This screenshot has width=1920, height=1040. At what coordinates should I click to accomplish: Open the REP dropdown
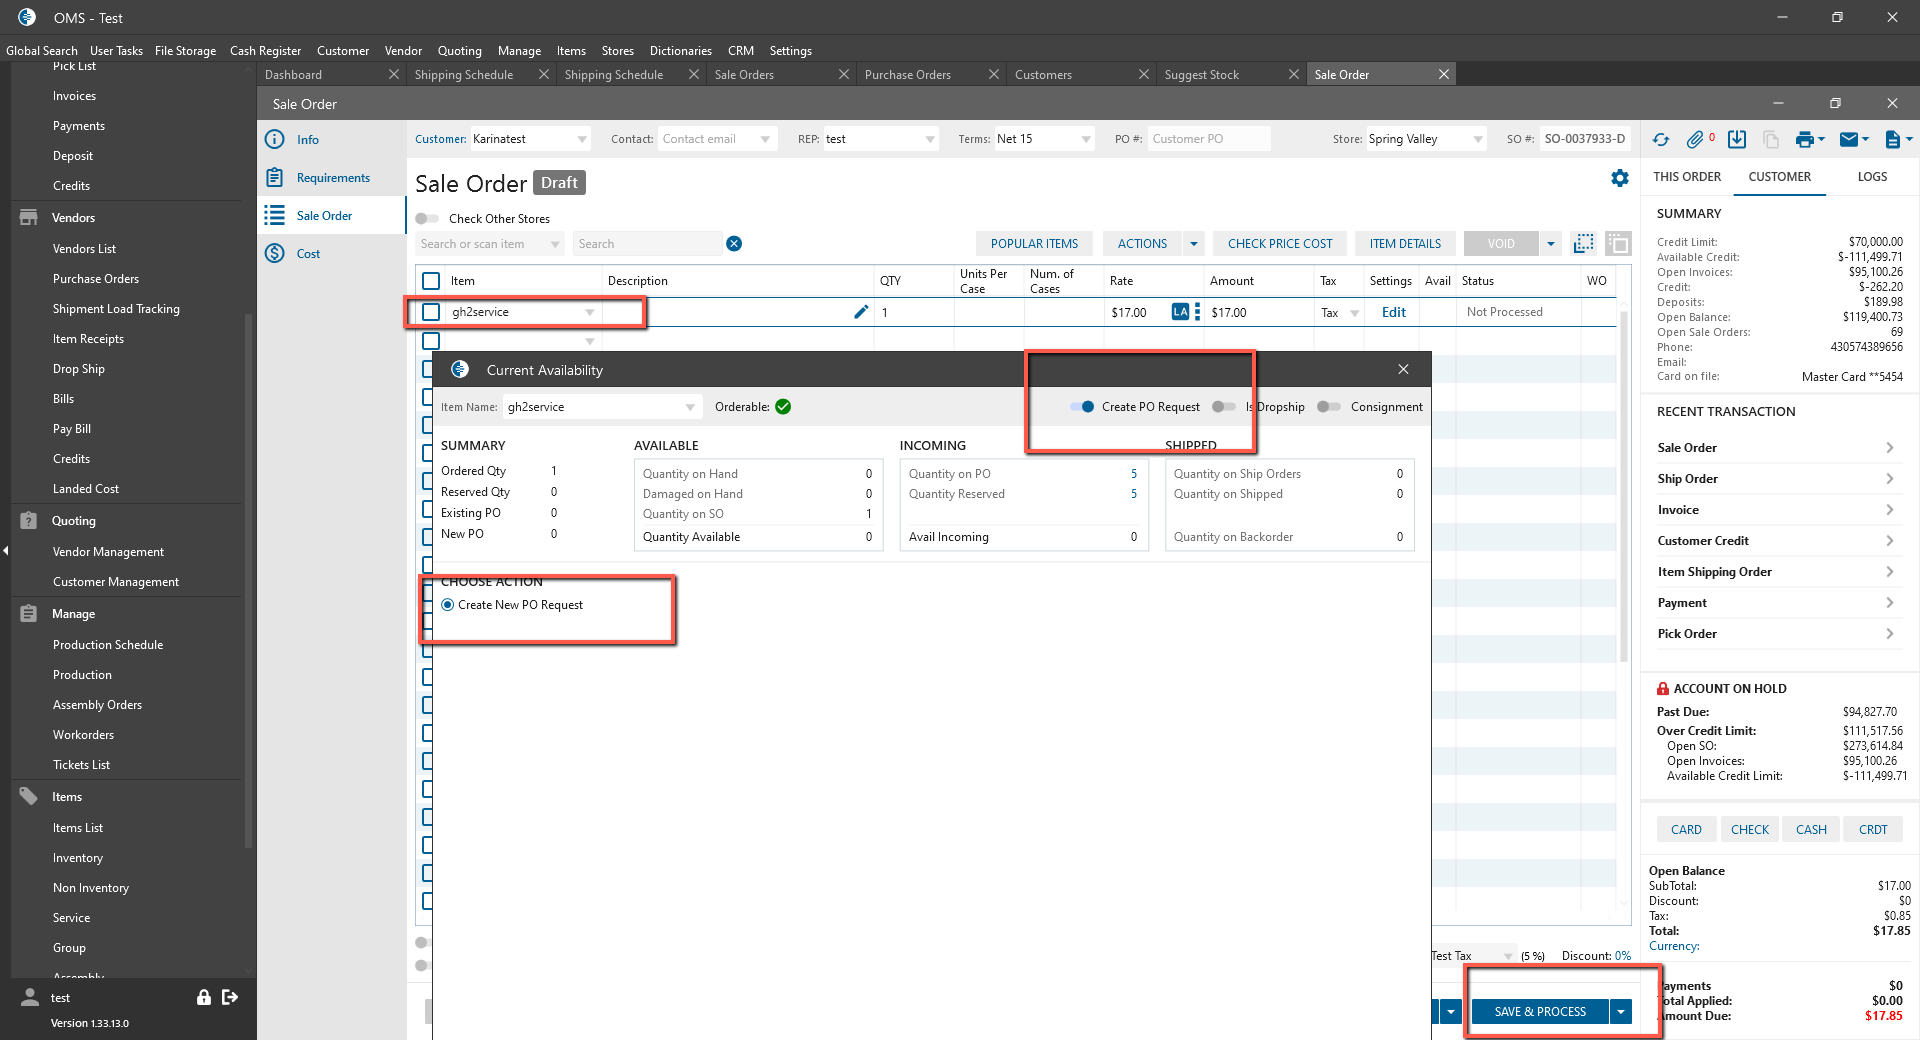[x=930, y=140]
